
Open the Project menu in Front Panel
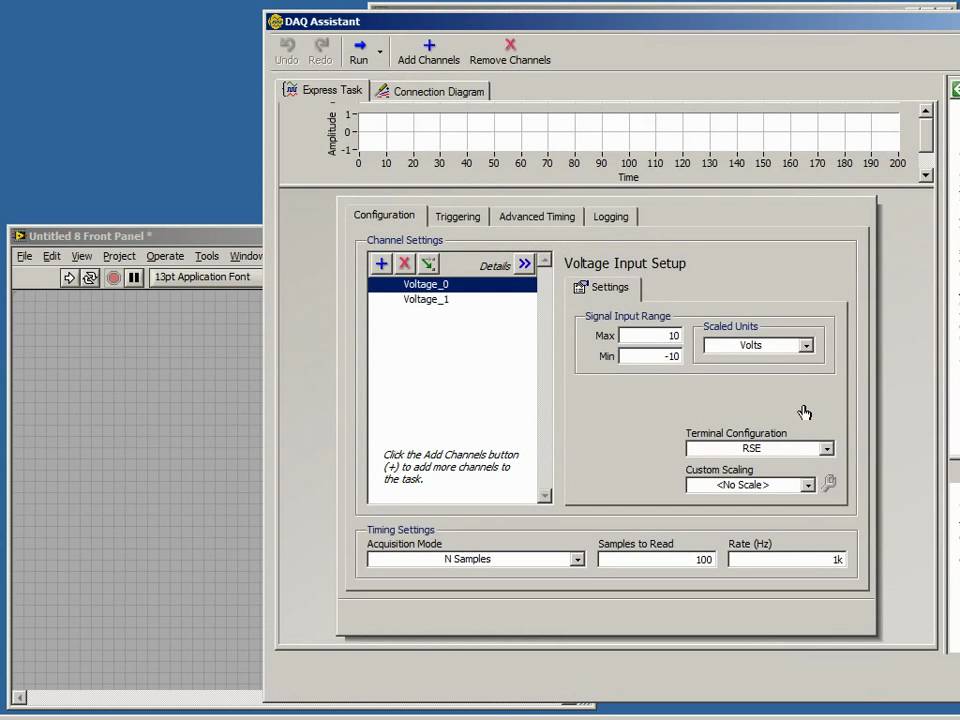pos(119,256)
